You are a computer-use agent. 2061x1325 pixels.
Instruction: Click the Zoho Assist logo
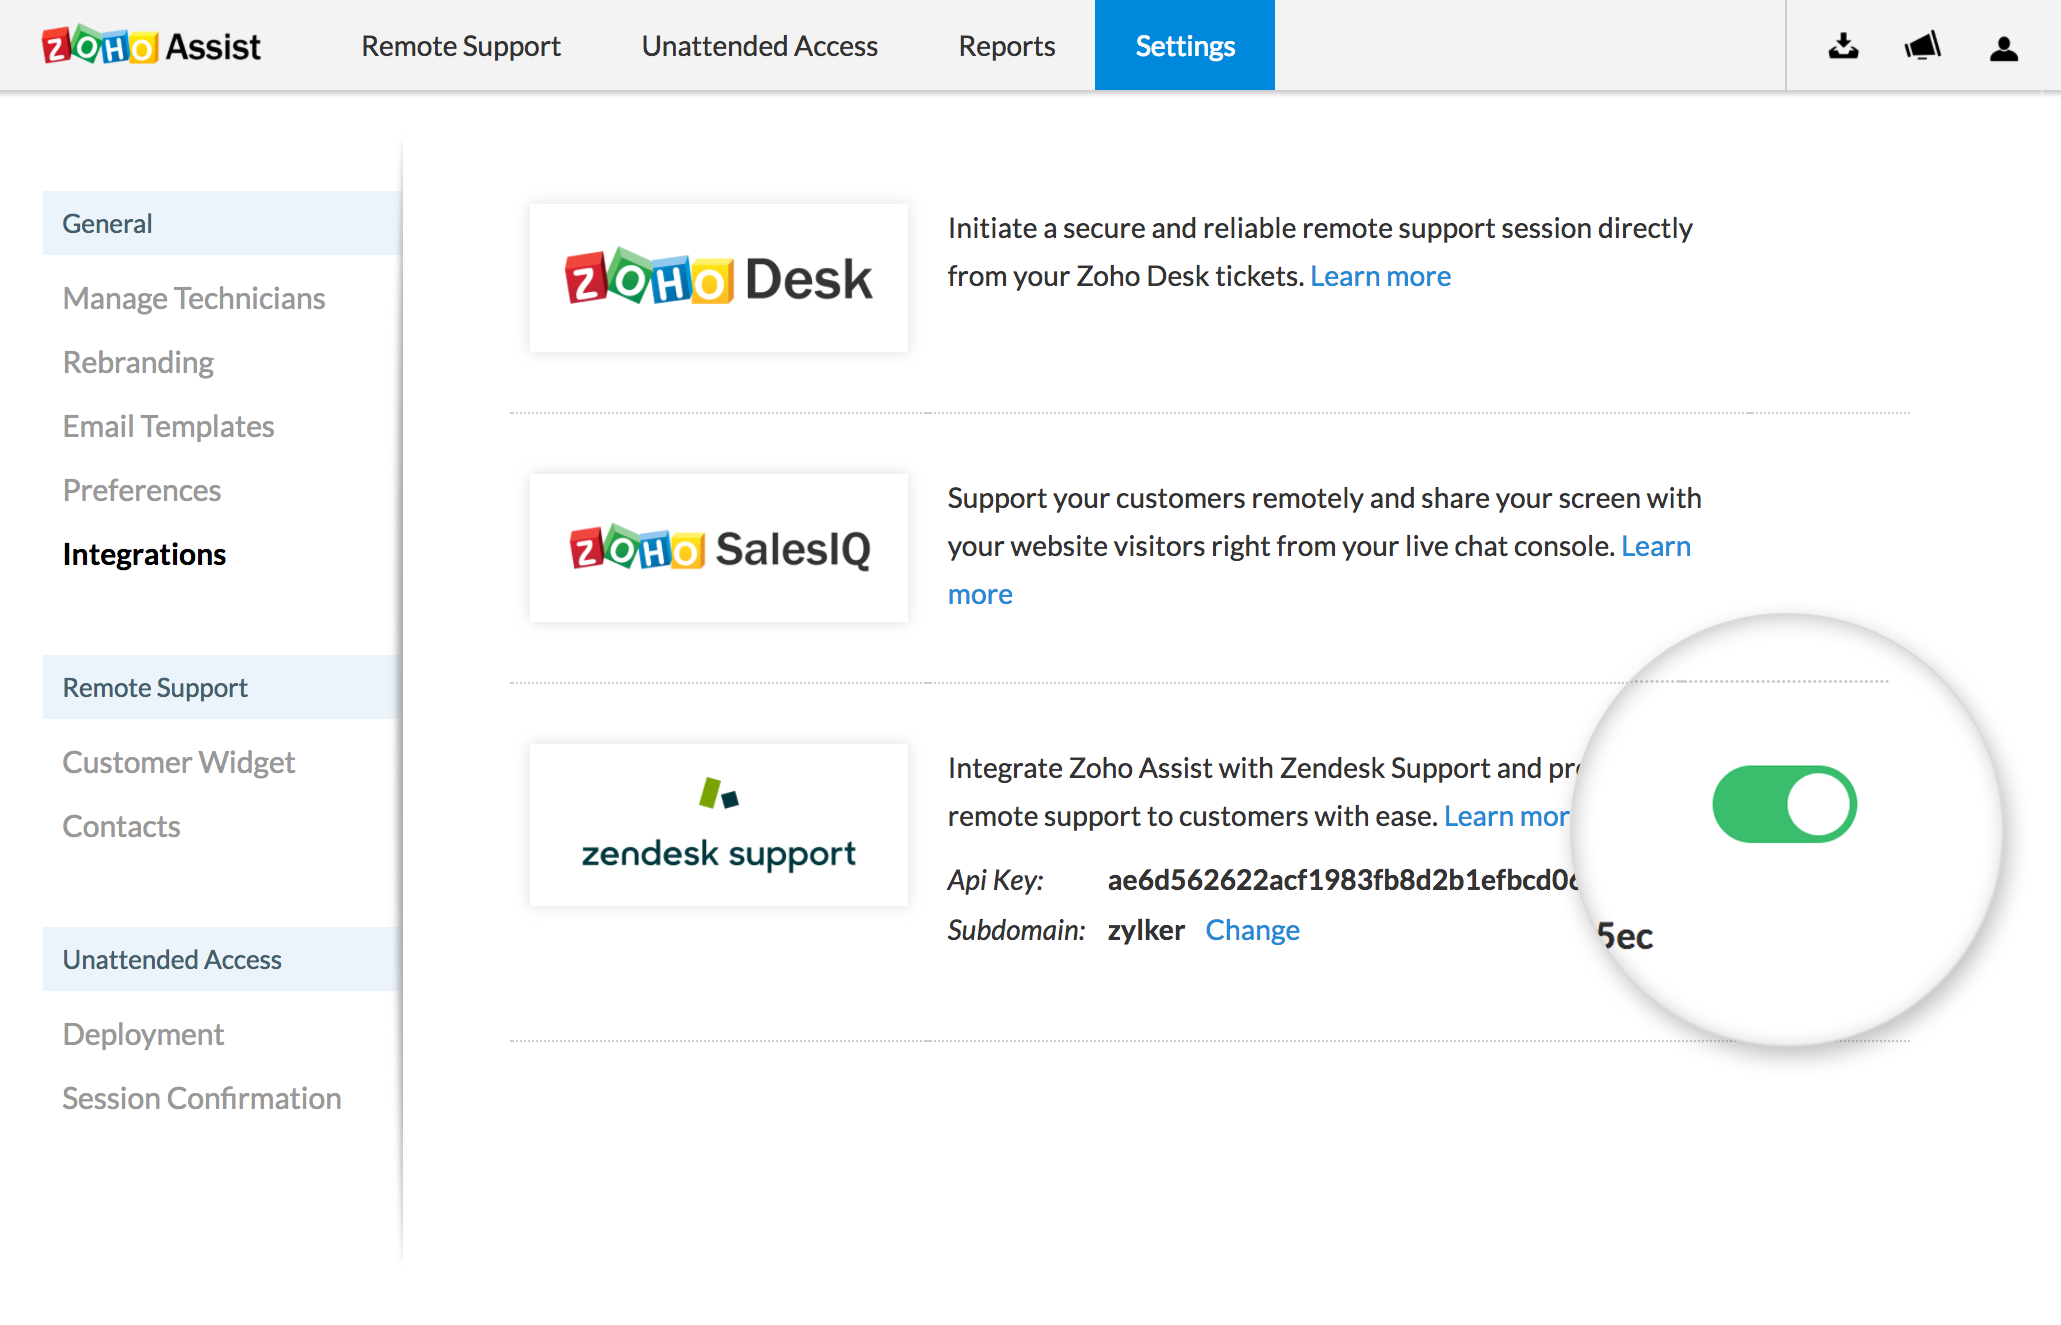coord(151,46)
